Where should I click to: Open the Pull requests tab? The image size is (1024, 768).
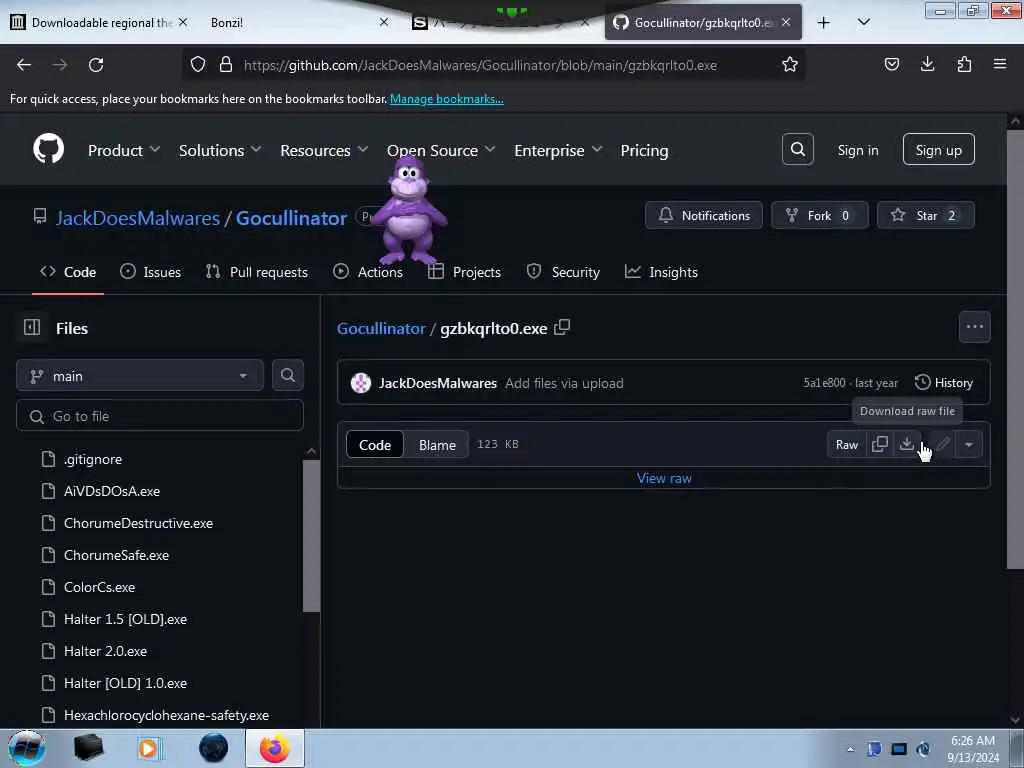257,272
